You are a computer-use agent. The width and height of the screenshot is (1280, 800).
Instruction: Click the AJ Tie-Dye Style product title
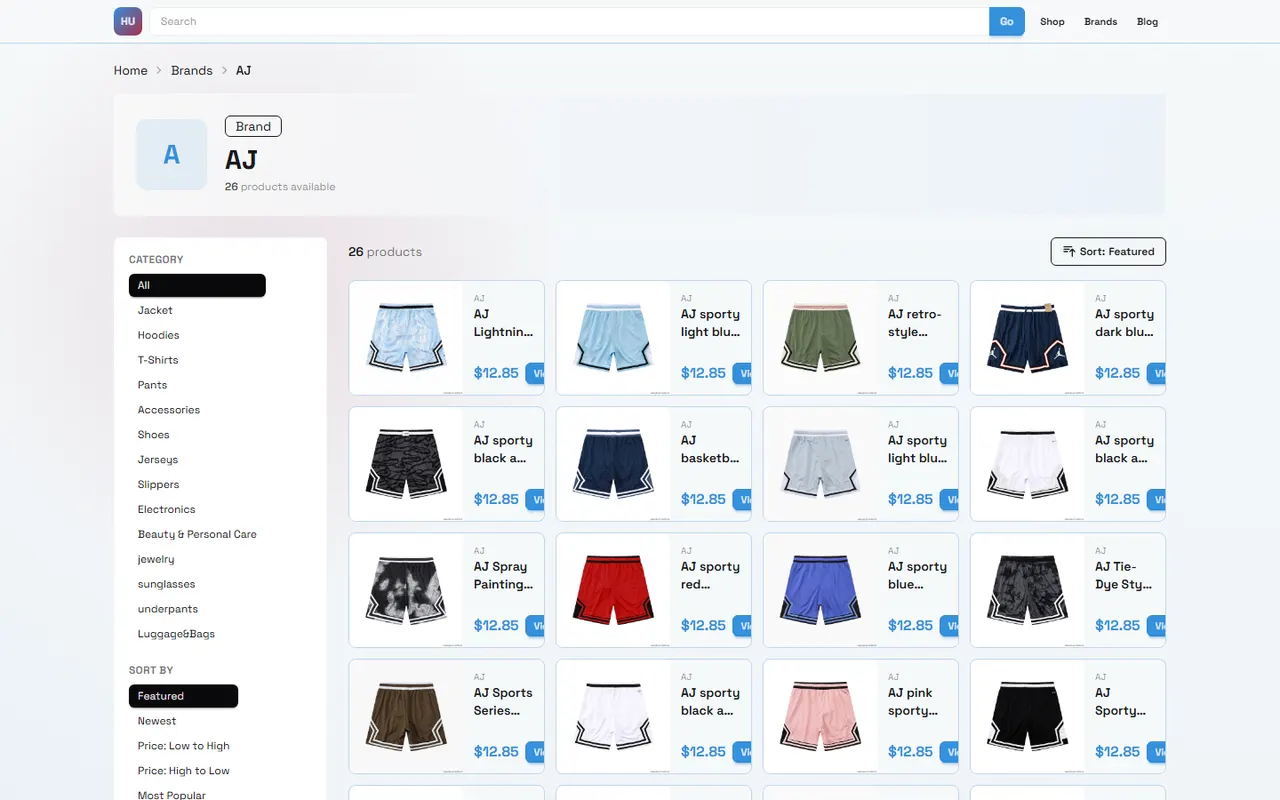[1124, 575]
